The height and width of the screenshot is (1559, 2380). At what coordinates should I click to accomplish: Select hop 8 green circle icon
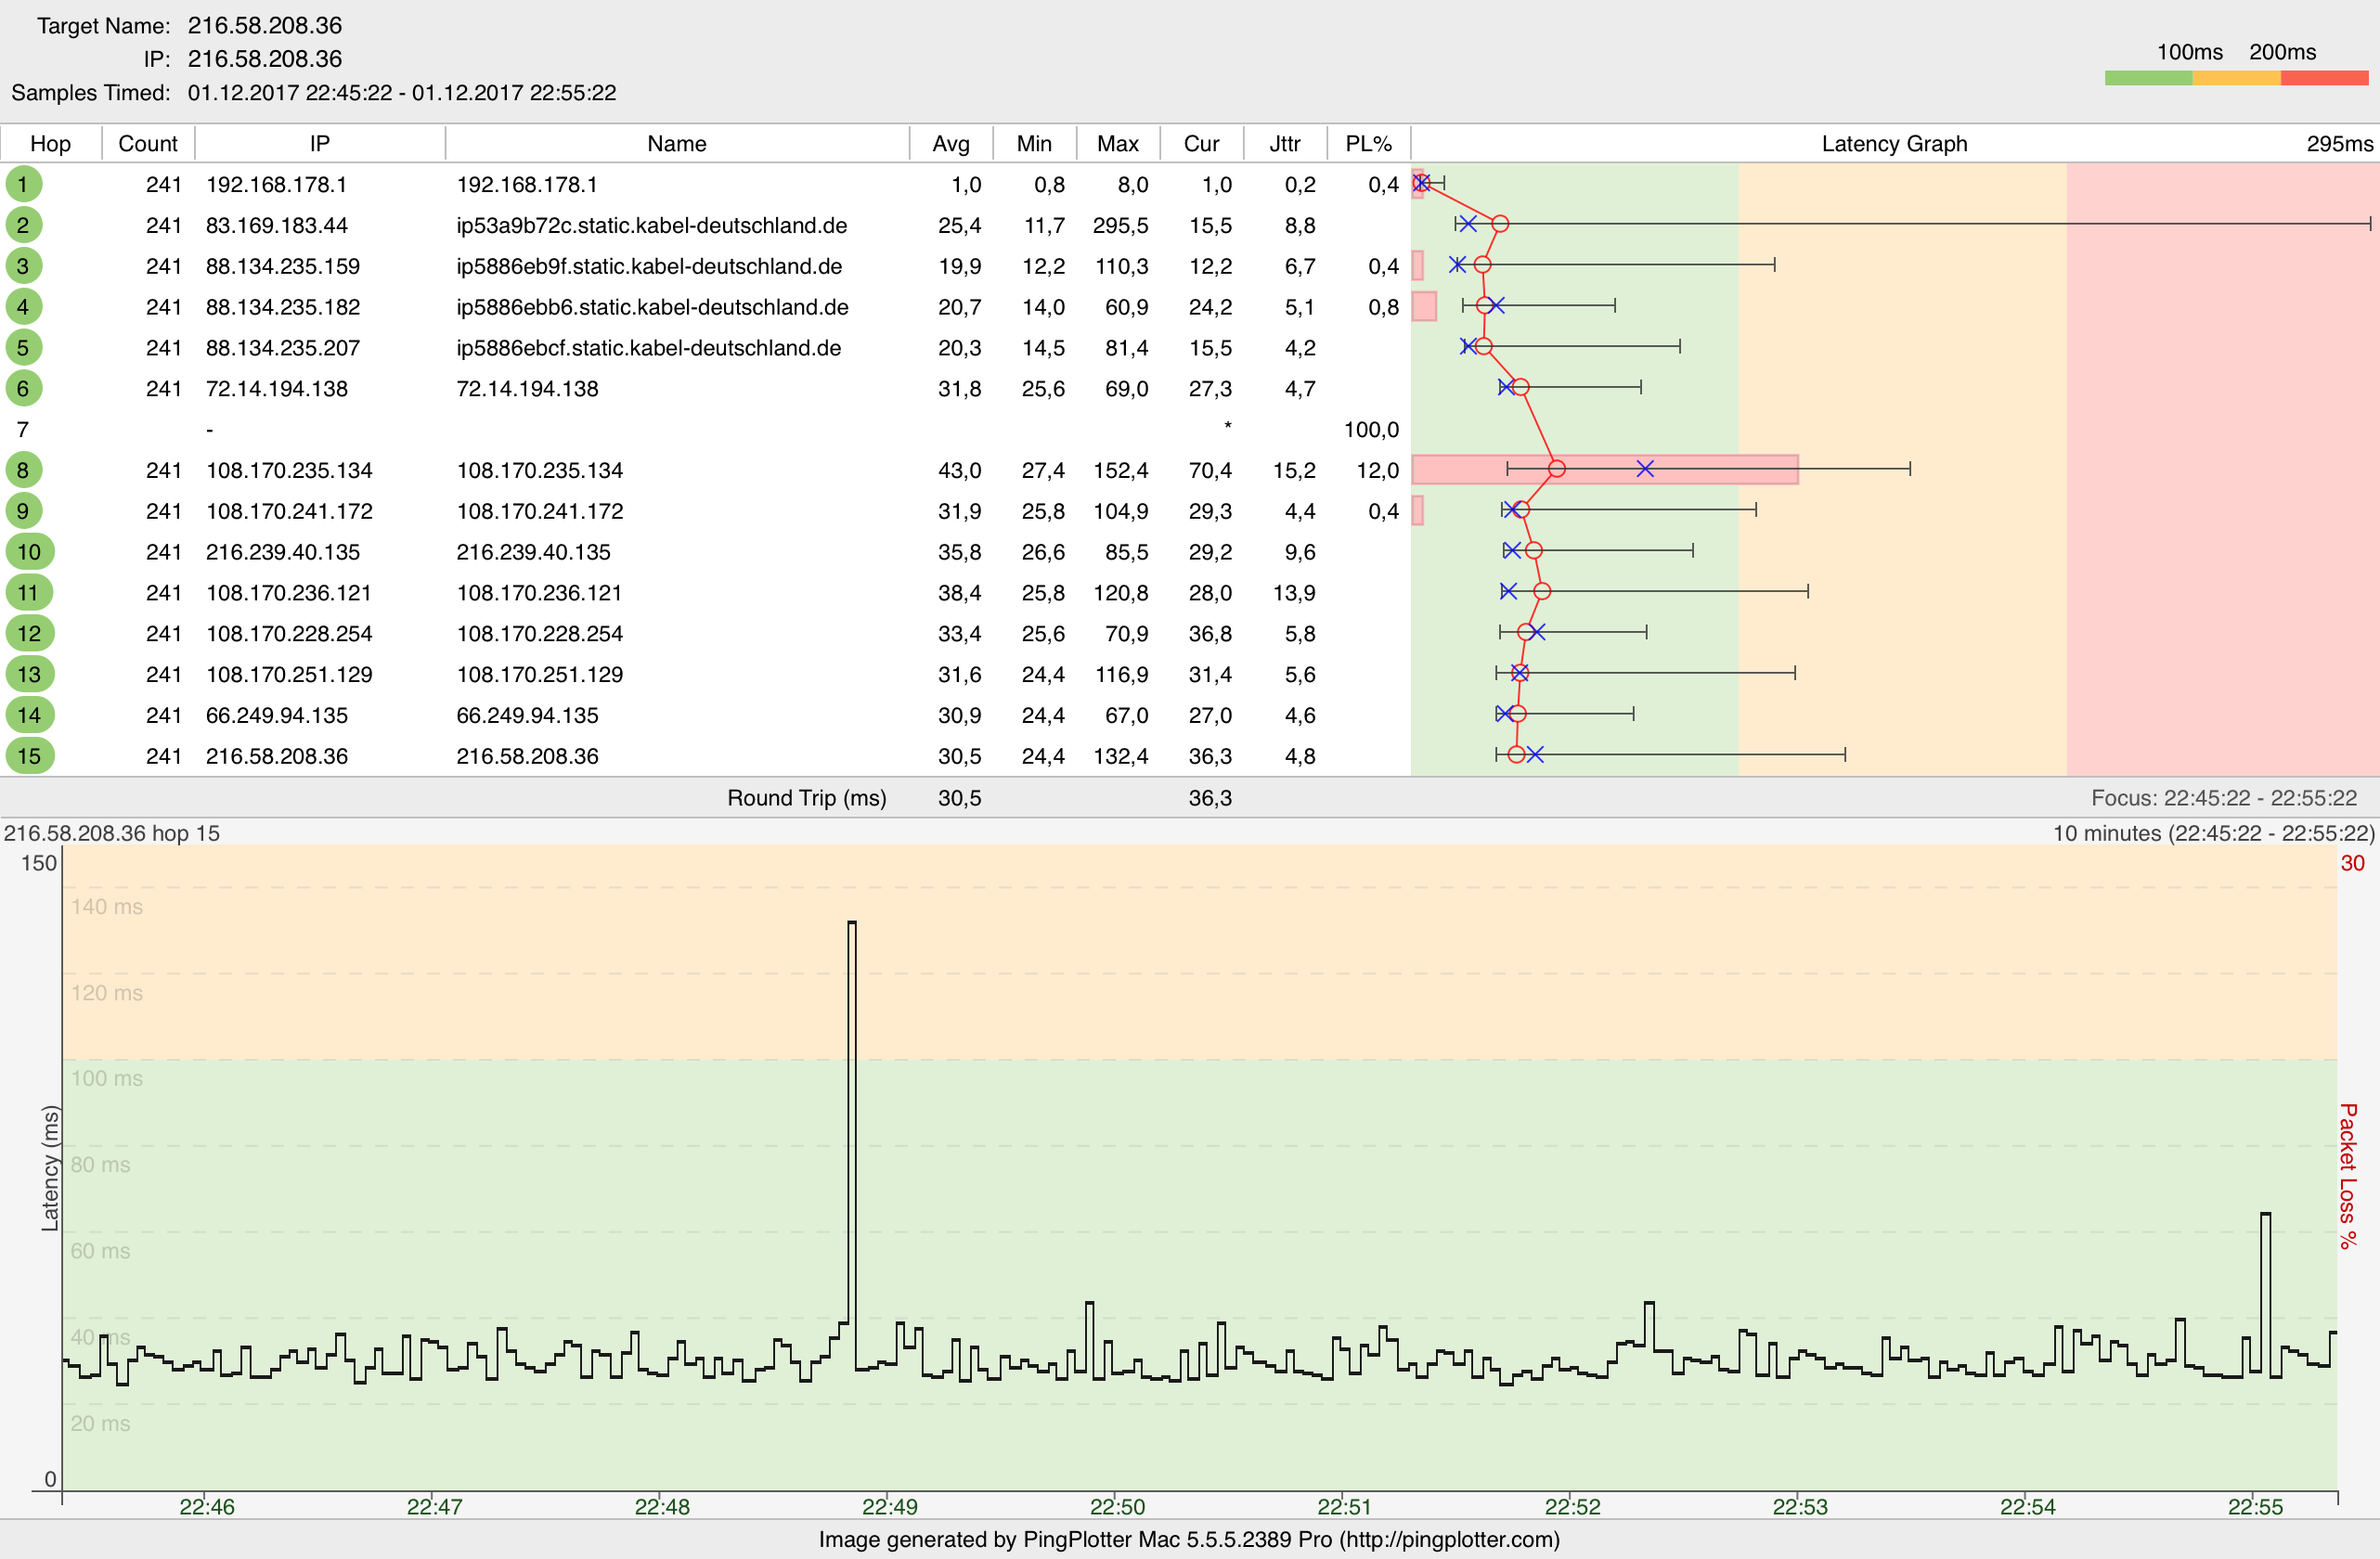click(23, 470)
